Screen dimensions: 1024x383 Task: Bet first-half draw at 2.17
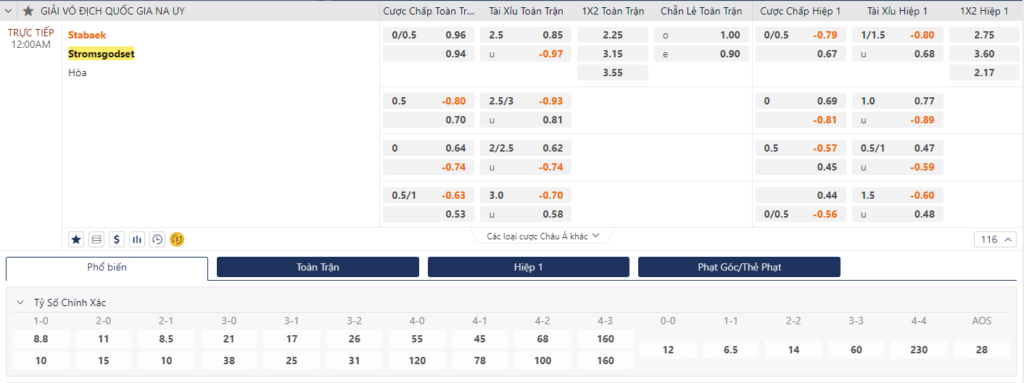(x=984, y=73)
